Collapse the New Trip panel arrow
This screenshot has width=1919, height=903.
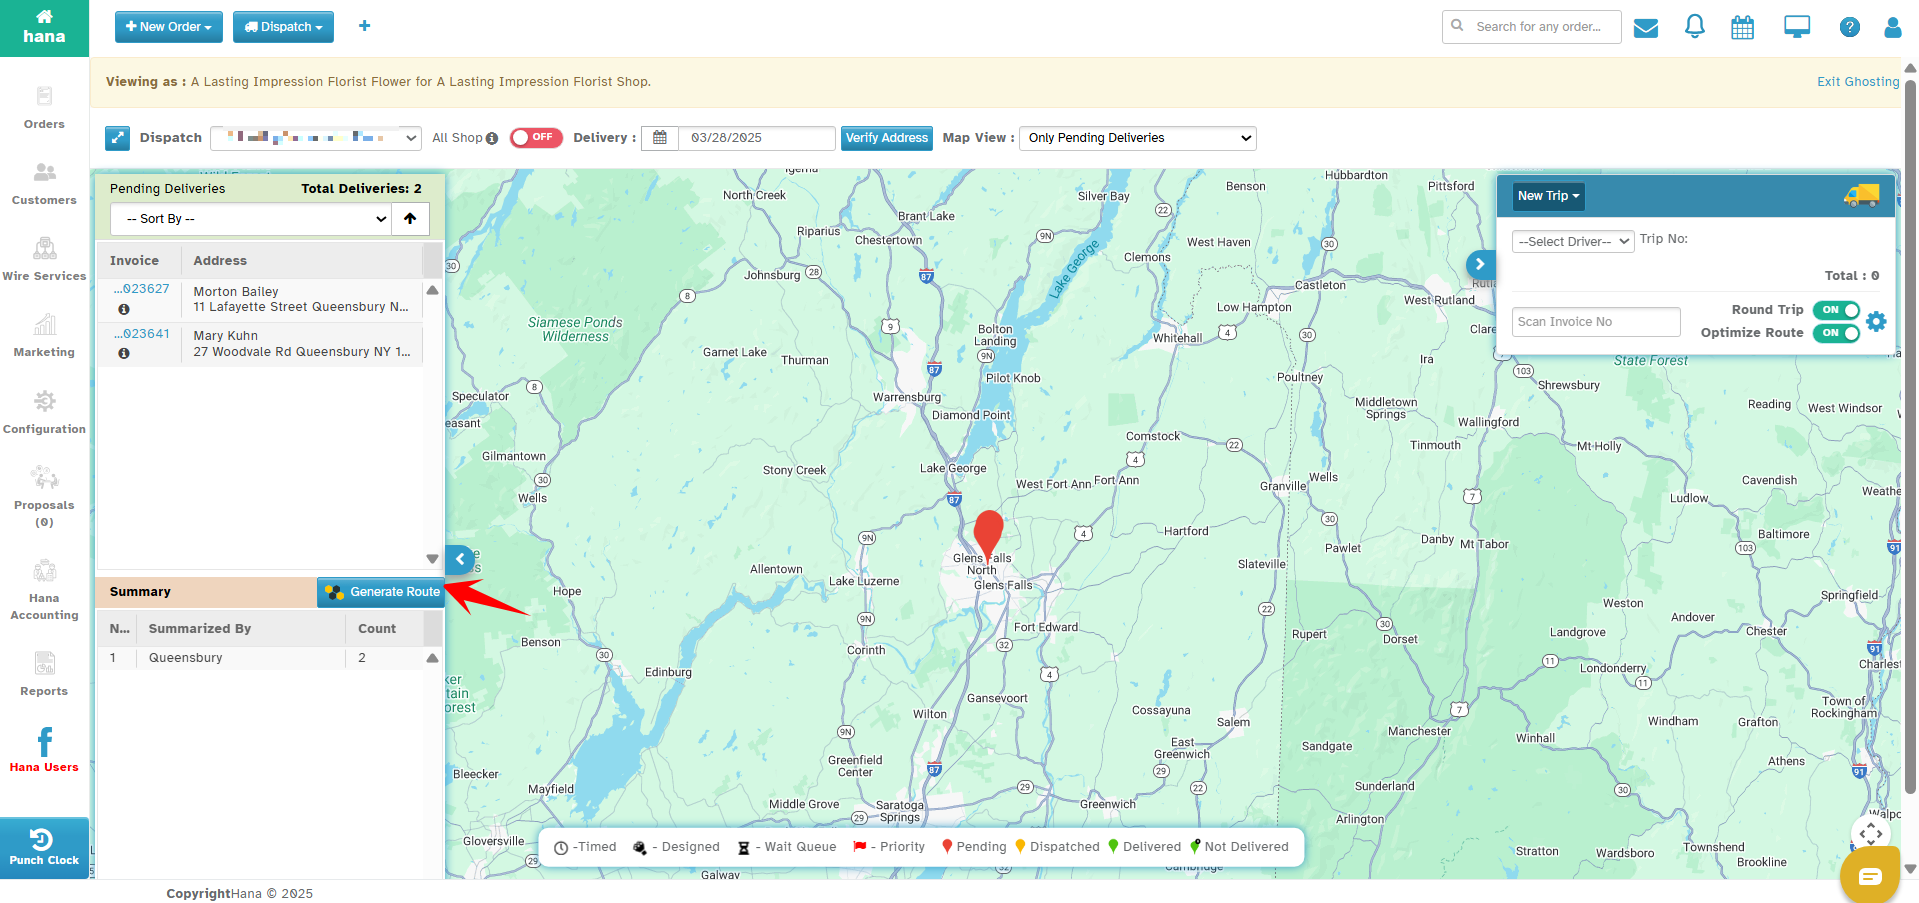pyautogui.click(x=1480, y=264)
